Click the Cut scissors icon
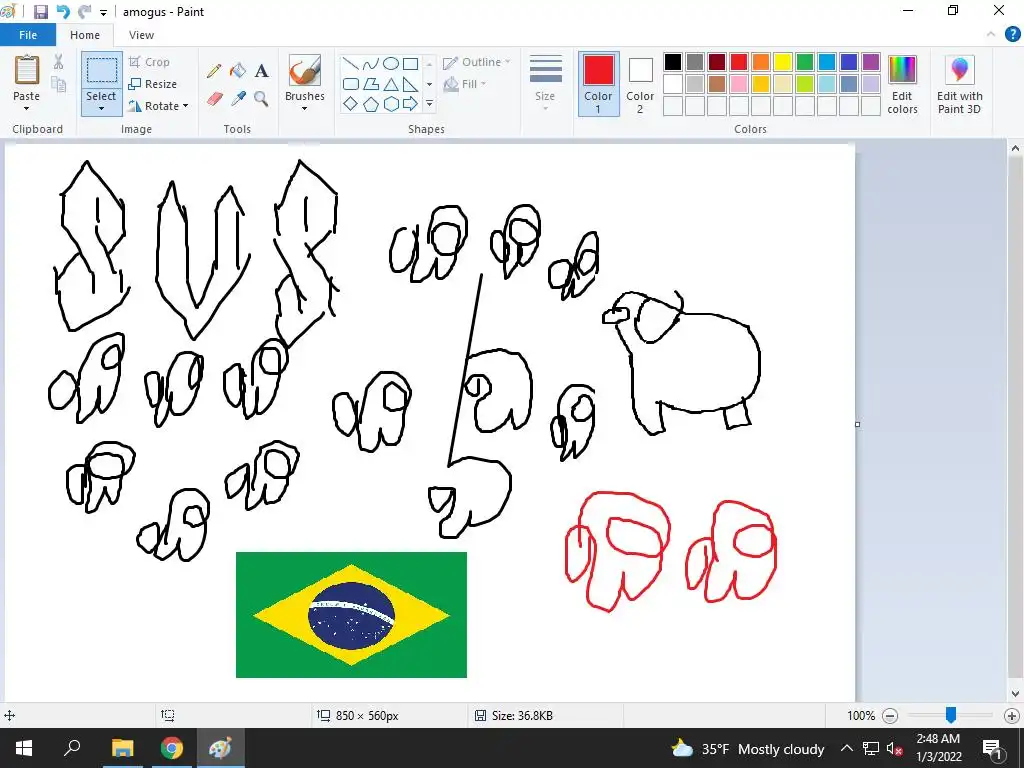Screen dimensions: 1024x768 tap(59, 62)
